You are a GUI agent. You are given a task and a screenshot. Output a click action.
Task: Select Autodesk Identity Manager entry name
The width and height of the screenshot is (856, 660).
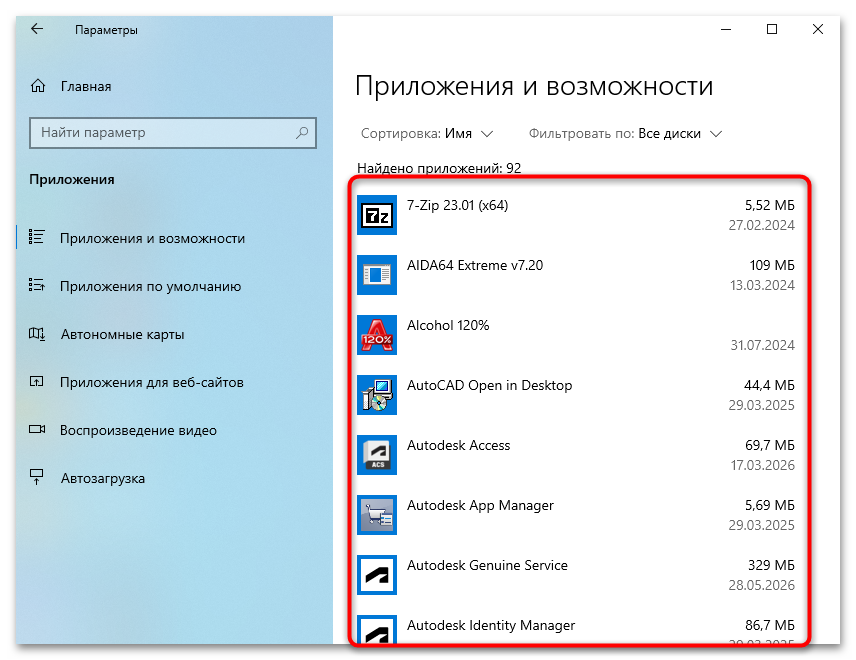(491, 626)
